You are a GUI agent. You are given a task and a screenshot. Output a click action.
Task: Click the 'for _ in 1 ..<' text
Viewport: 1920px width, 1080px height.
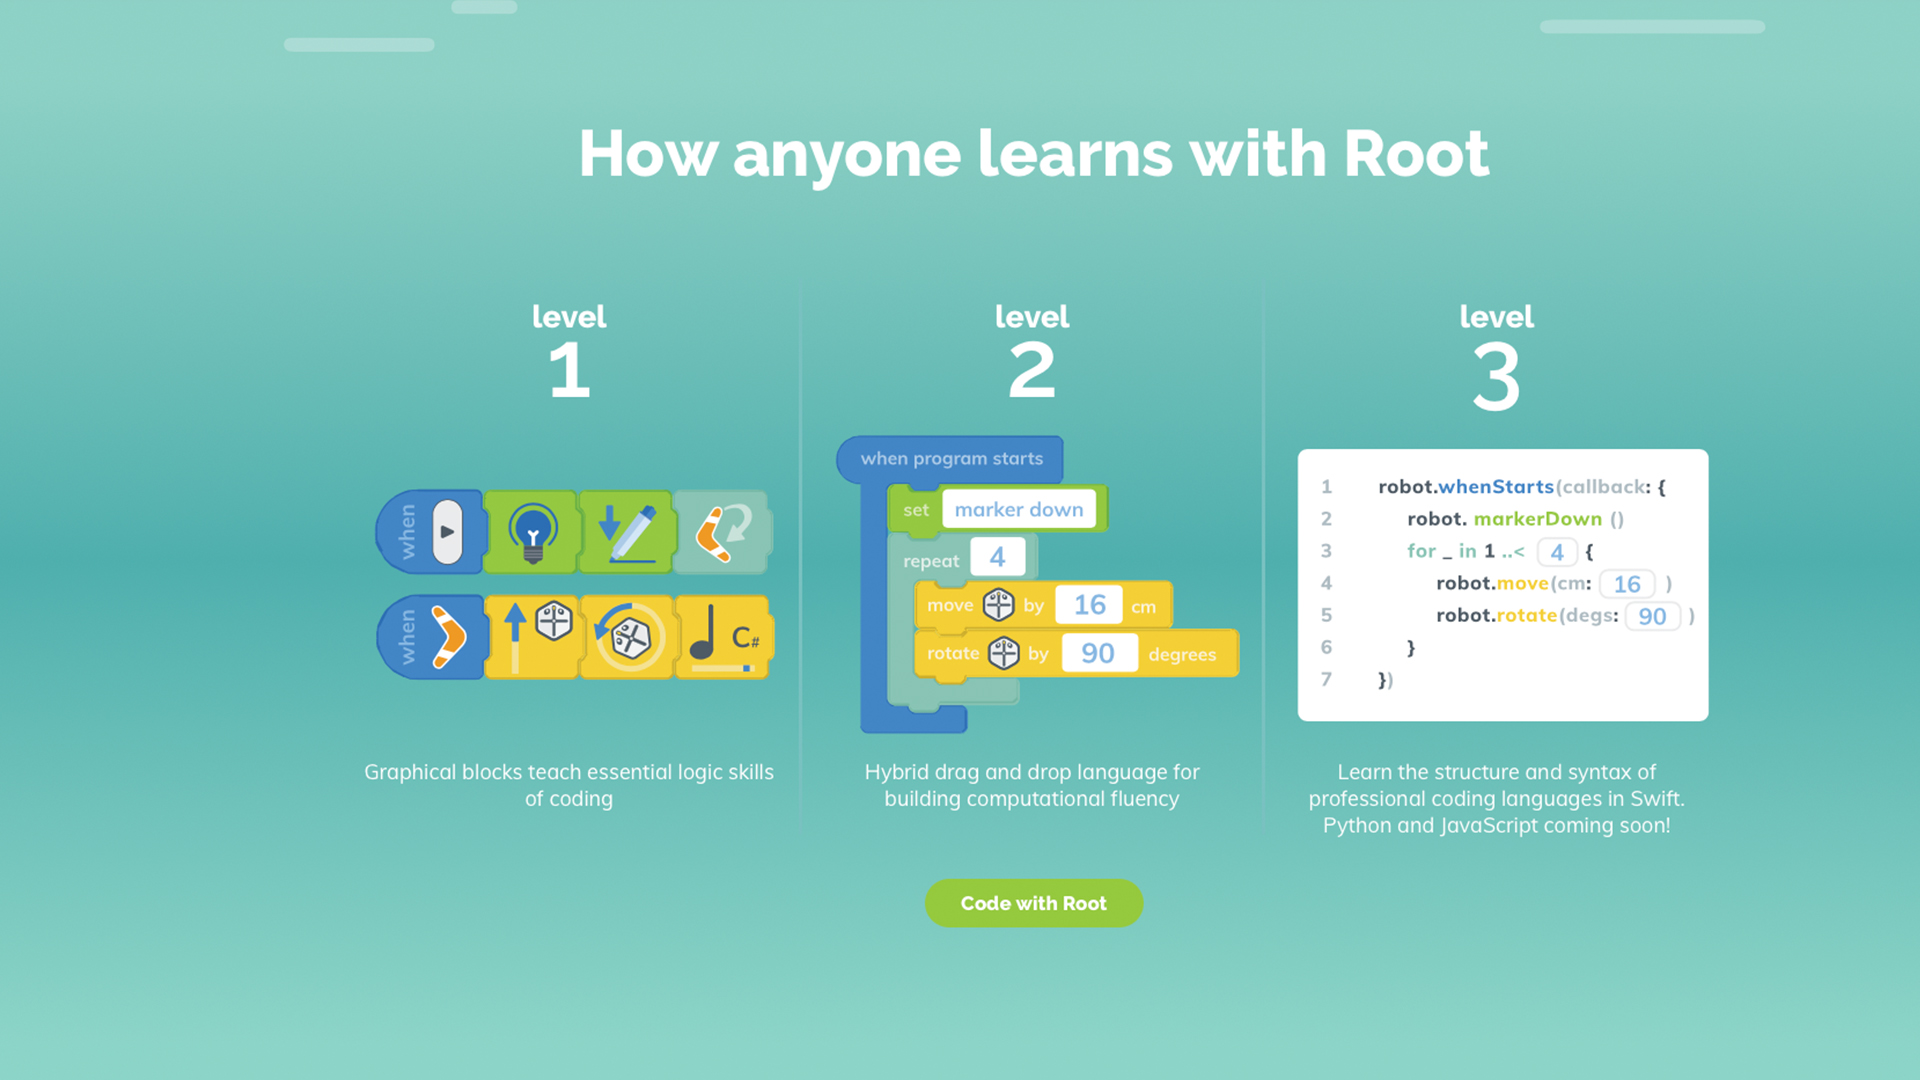(x=1466, y=551)
